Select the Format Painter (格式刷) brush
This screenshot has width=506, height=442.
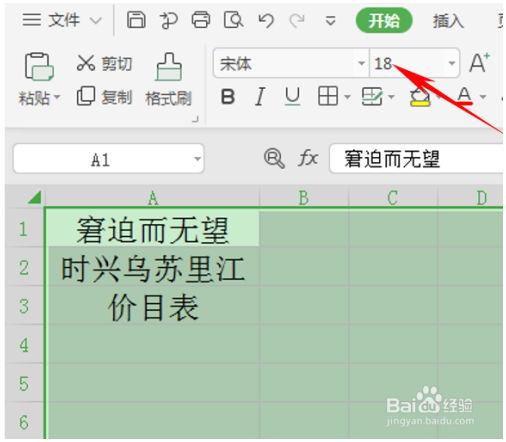point(169,67)
